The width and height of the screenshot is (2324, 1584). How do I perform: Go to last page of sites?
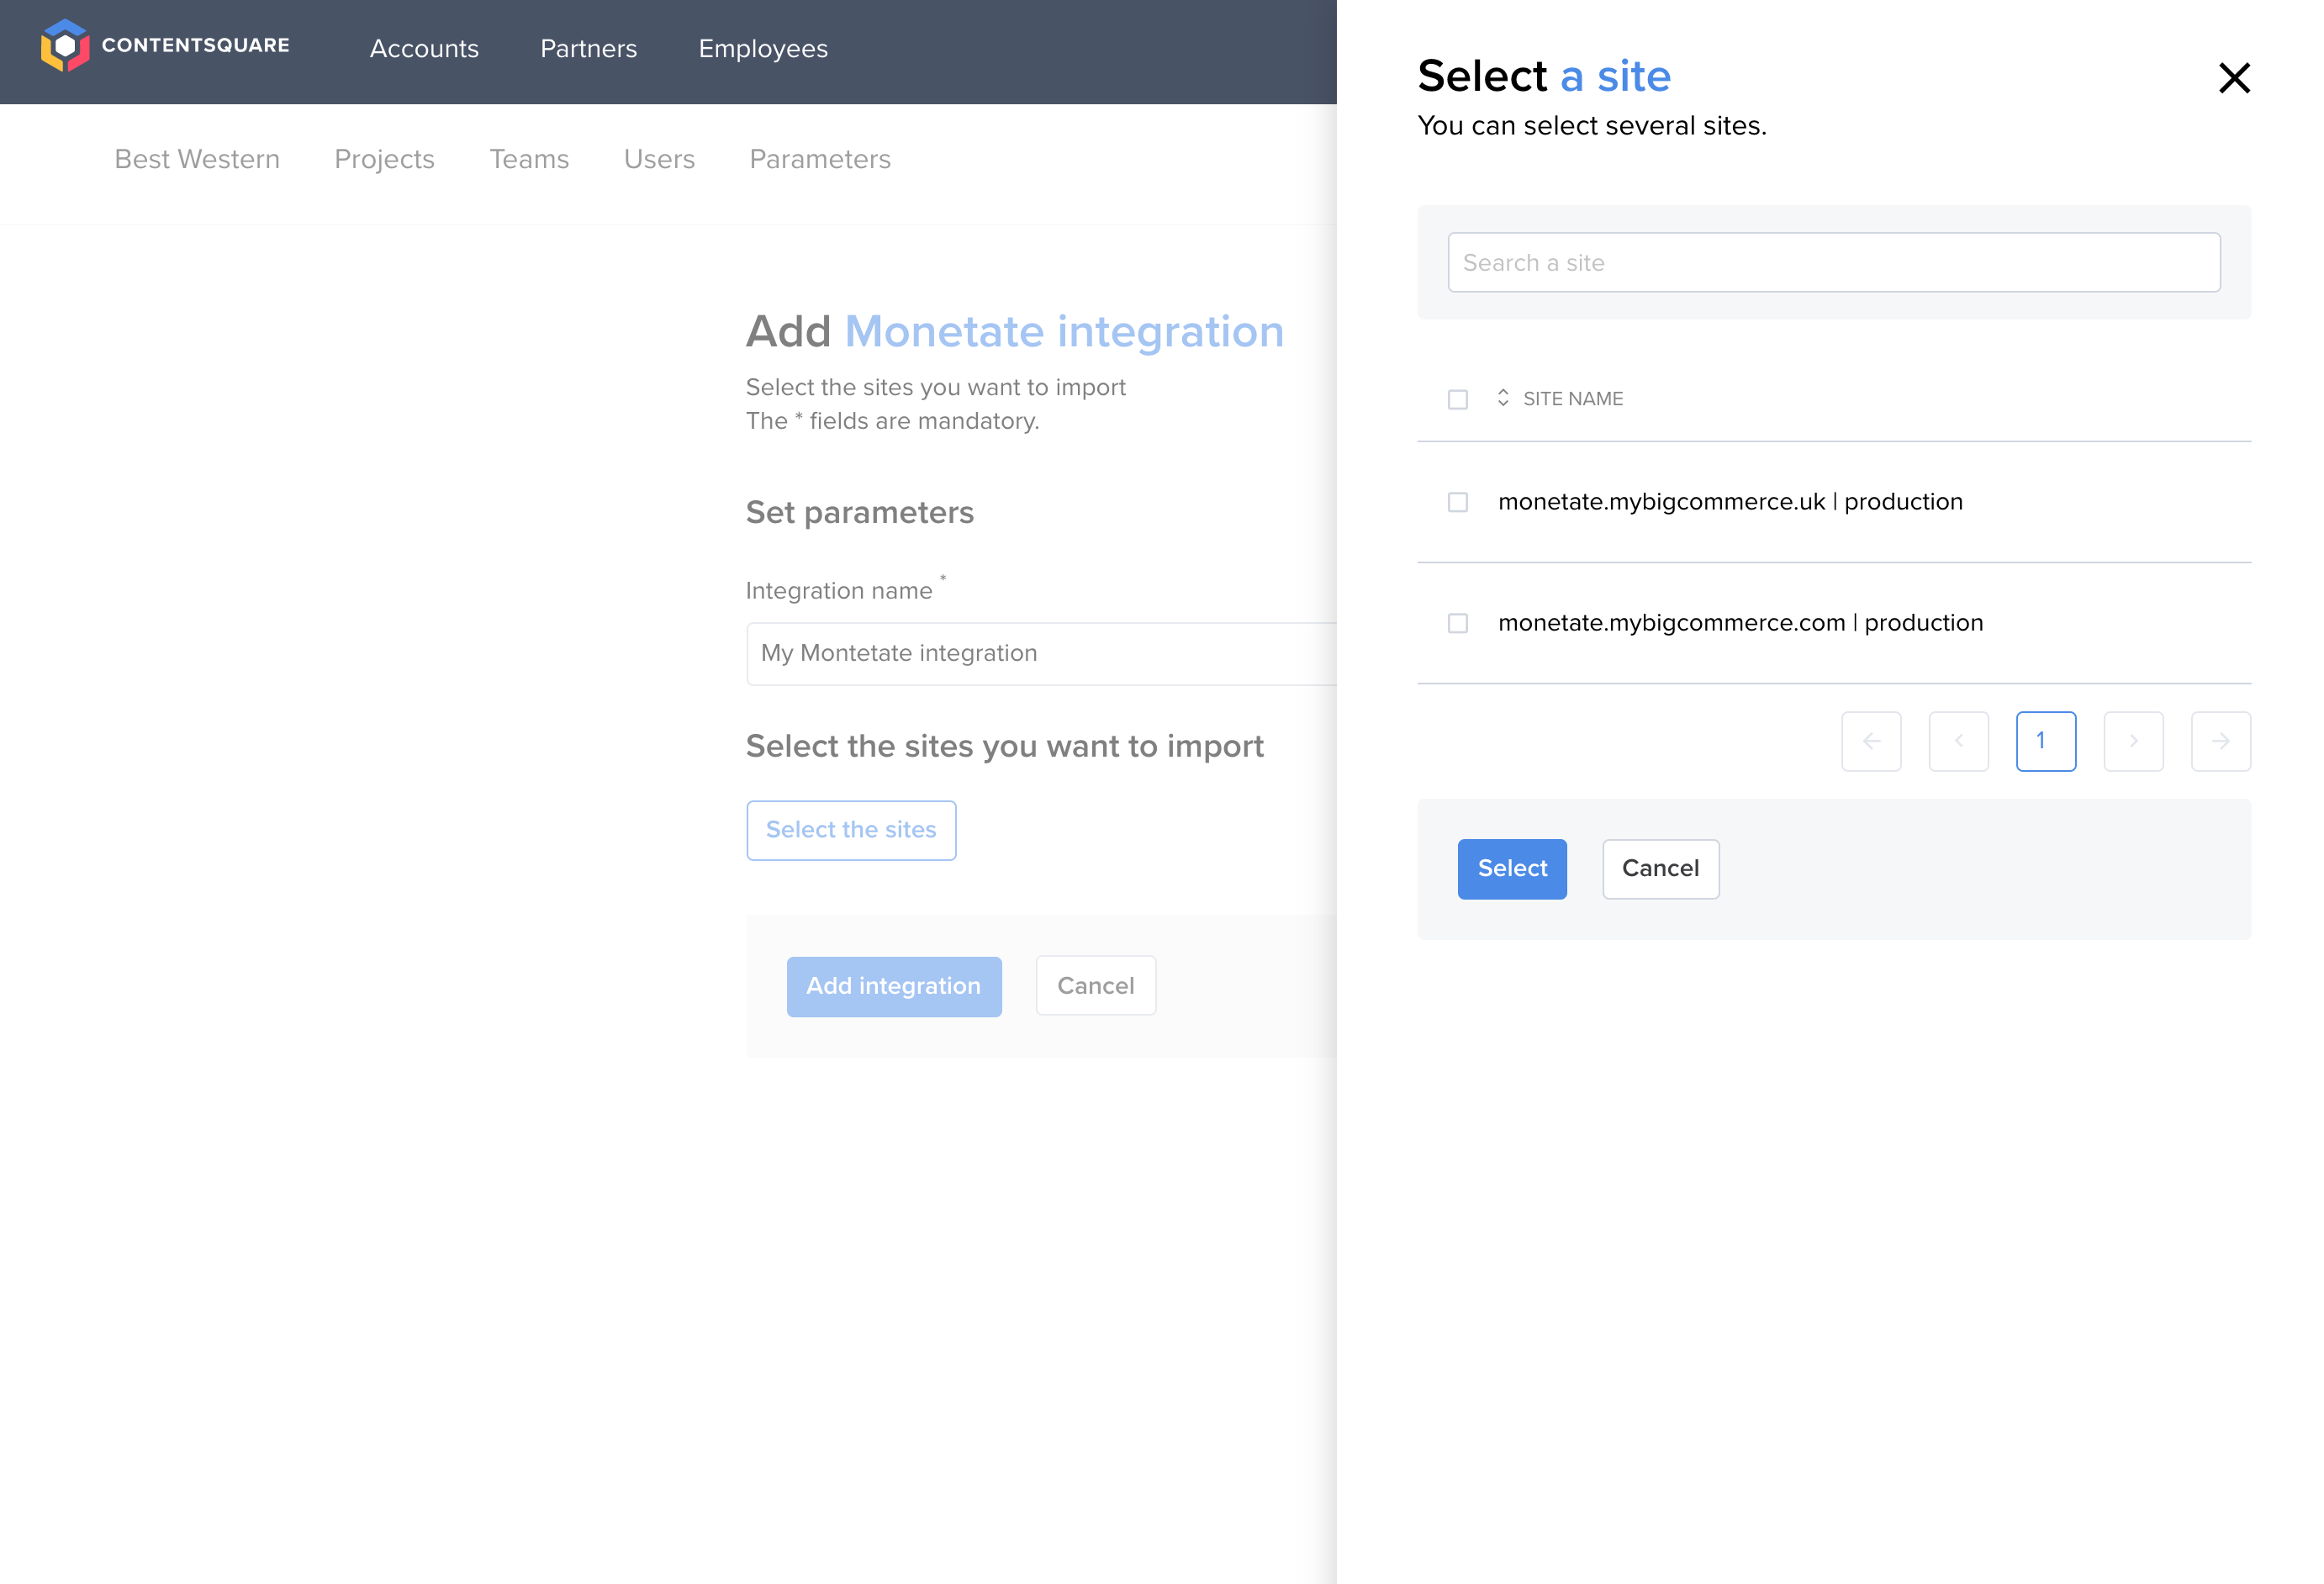coord(2220,741)
